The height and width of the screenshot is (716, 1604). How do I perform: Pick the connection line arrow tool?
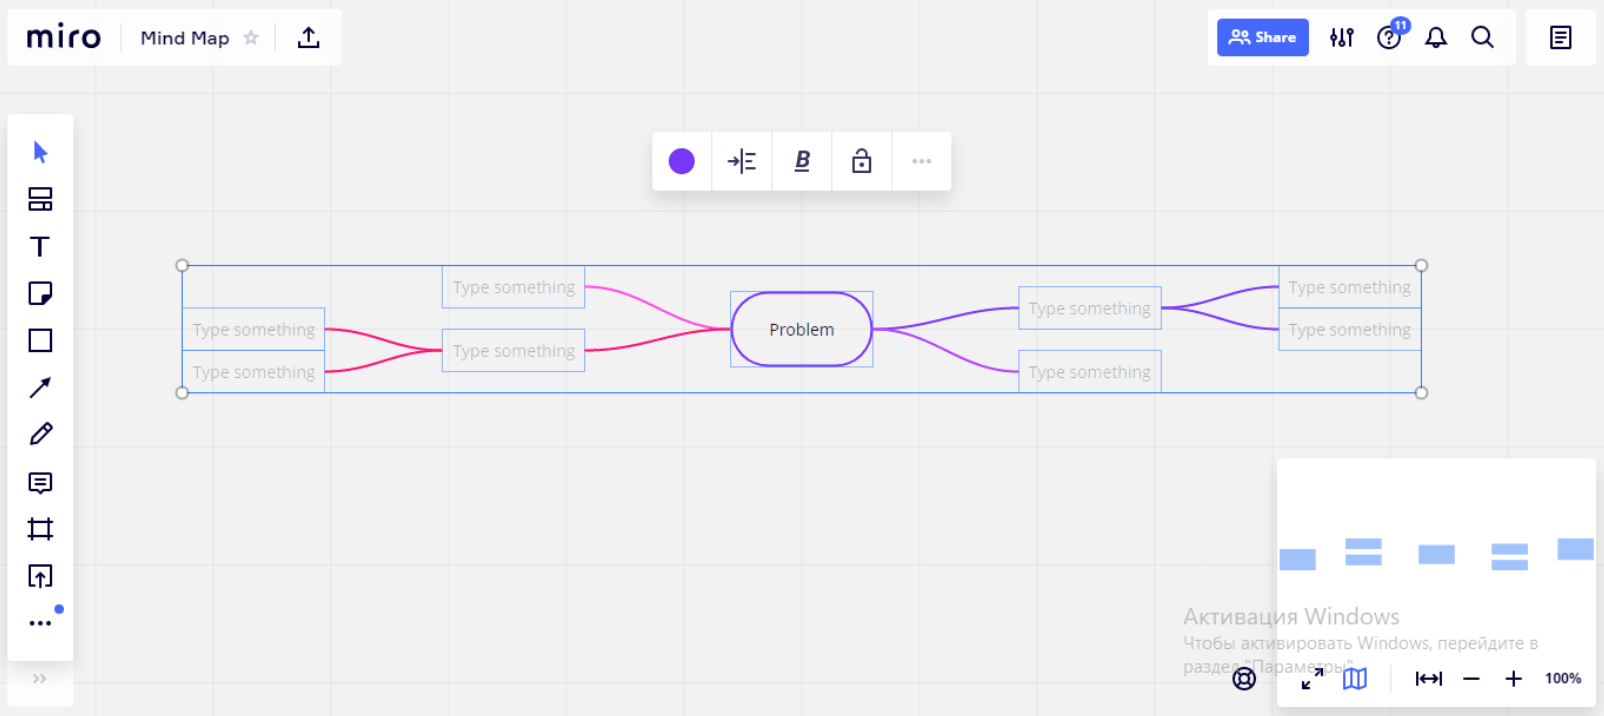40,388
